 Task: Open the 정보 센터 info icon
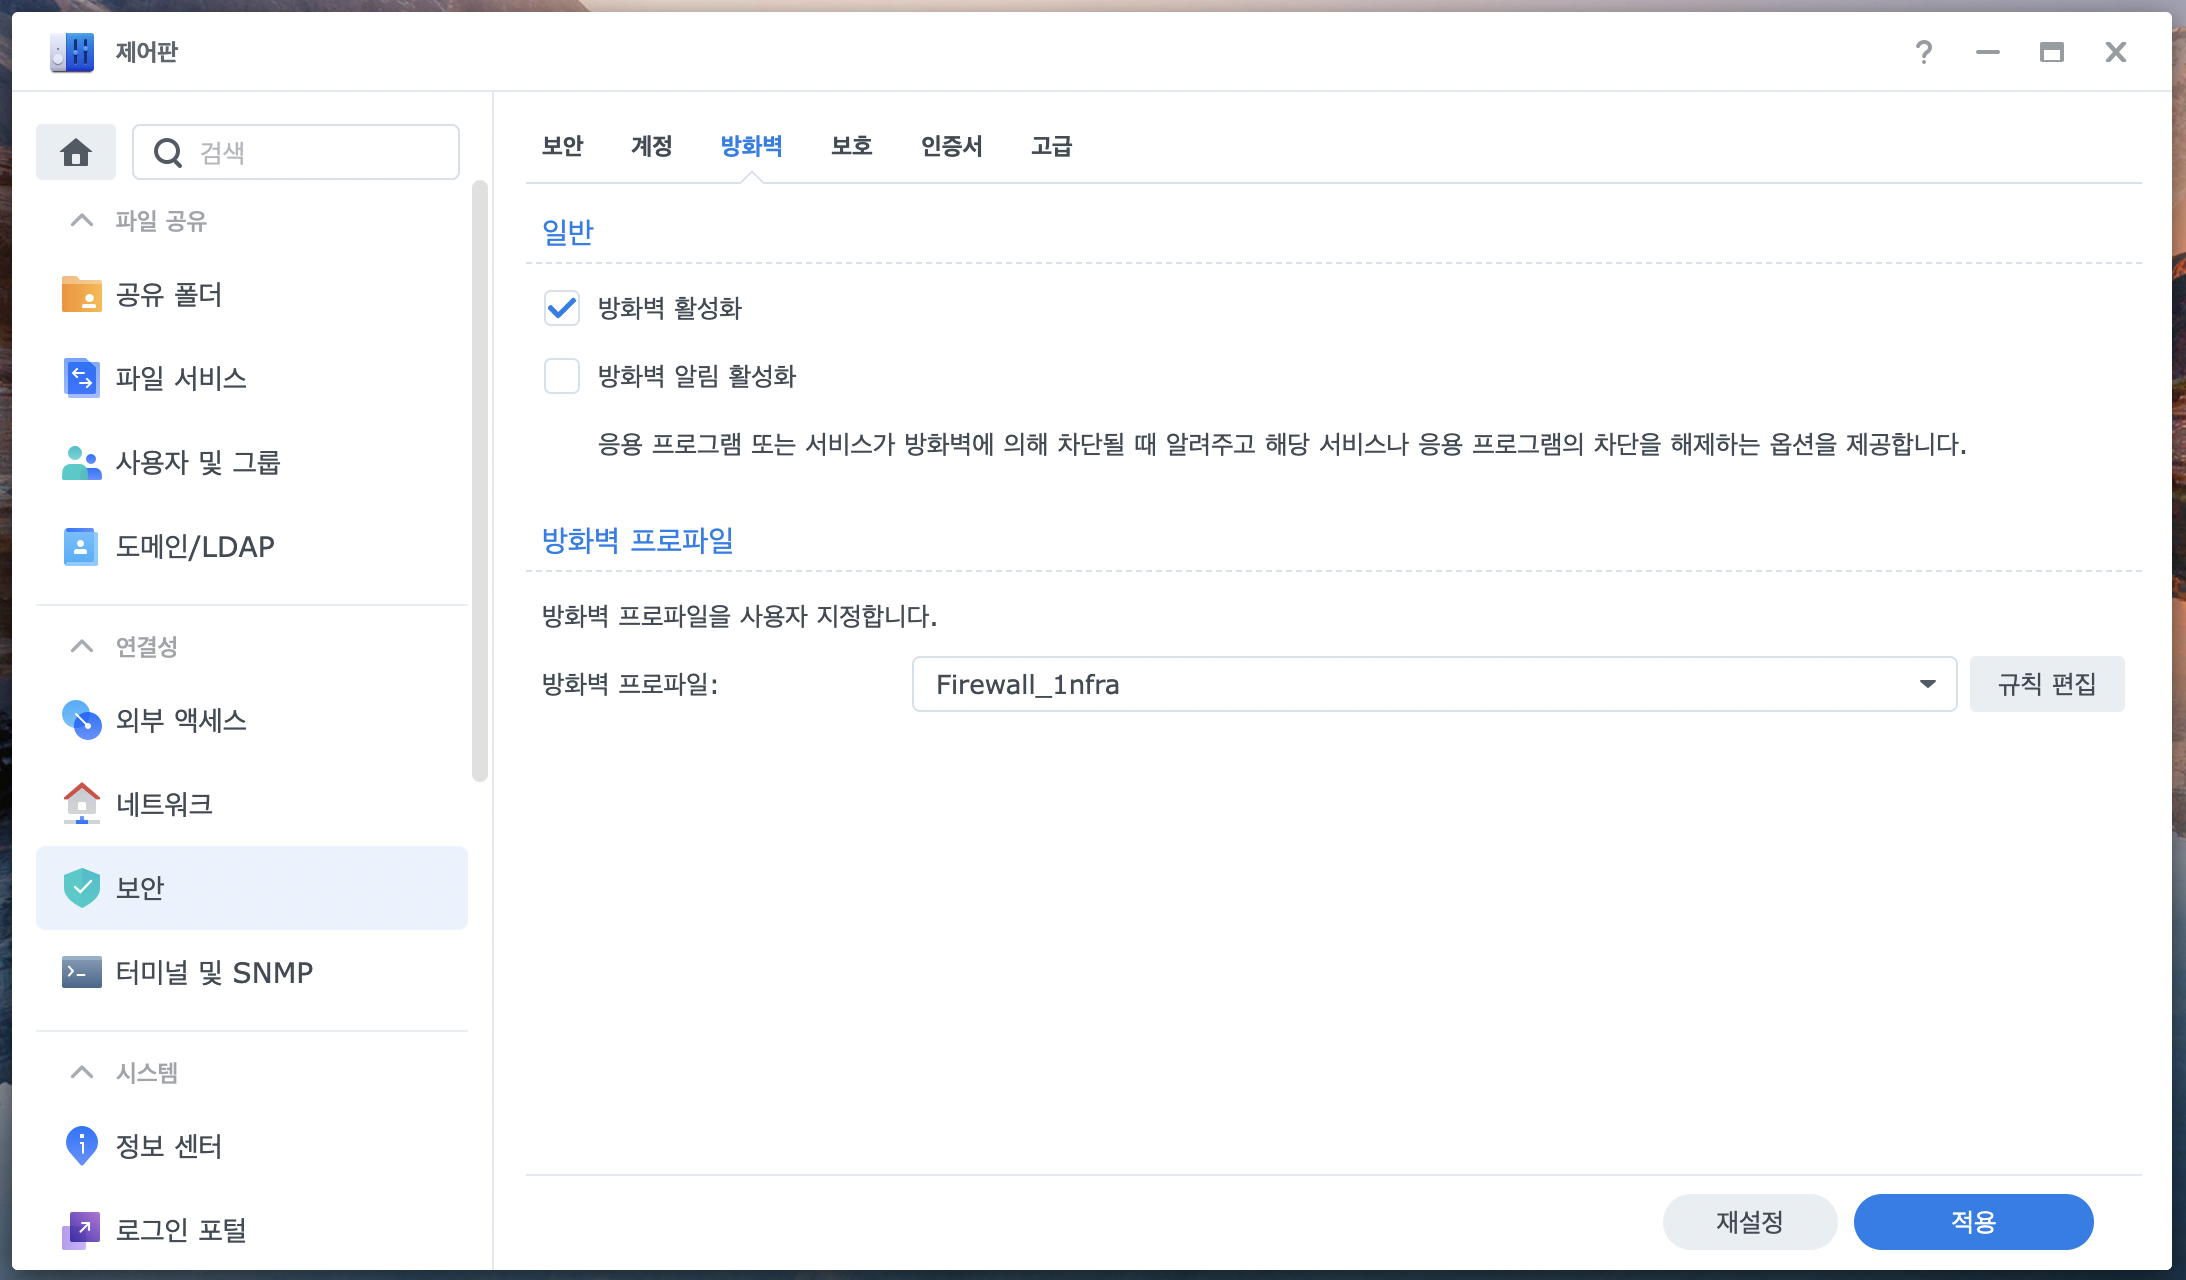point(81,1145)
